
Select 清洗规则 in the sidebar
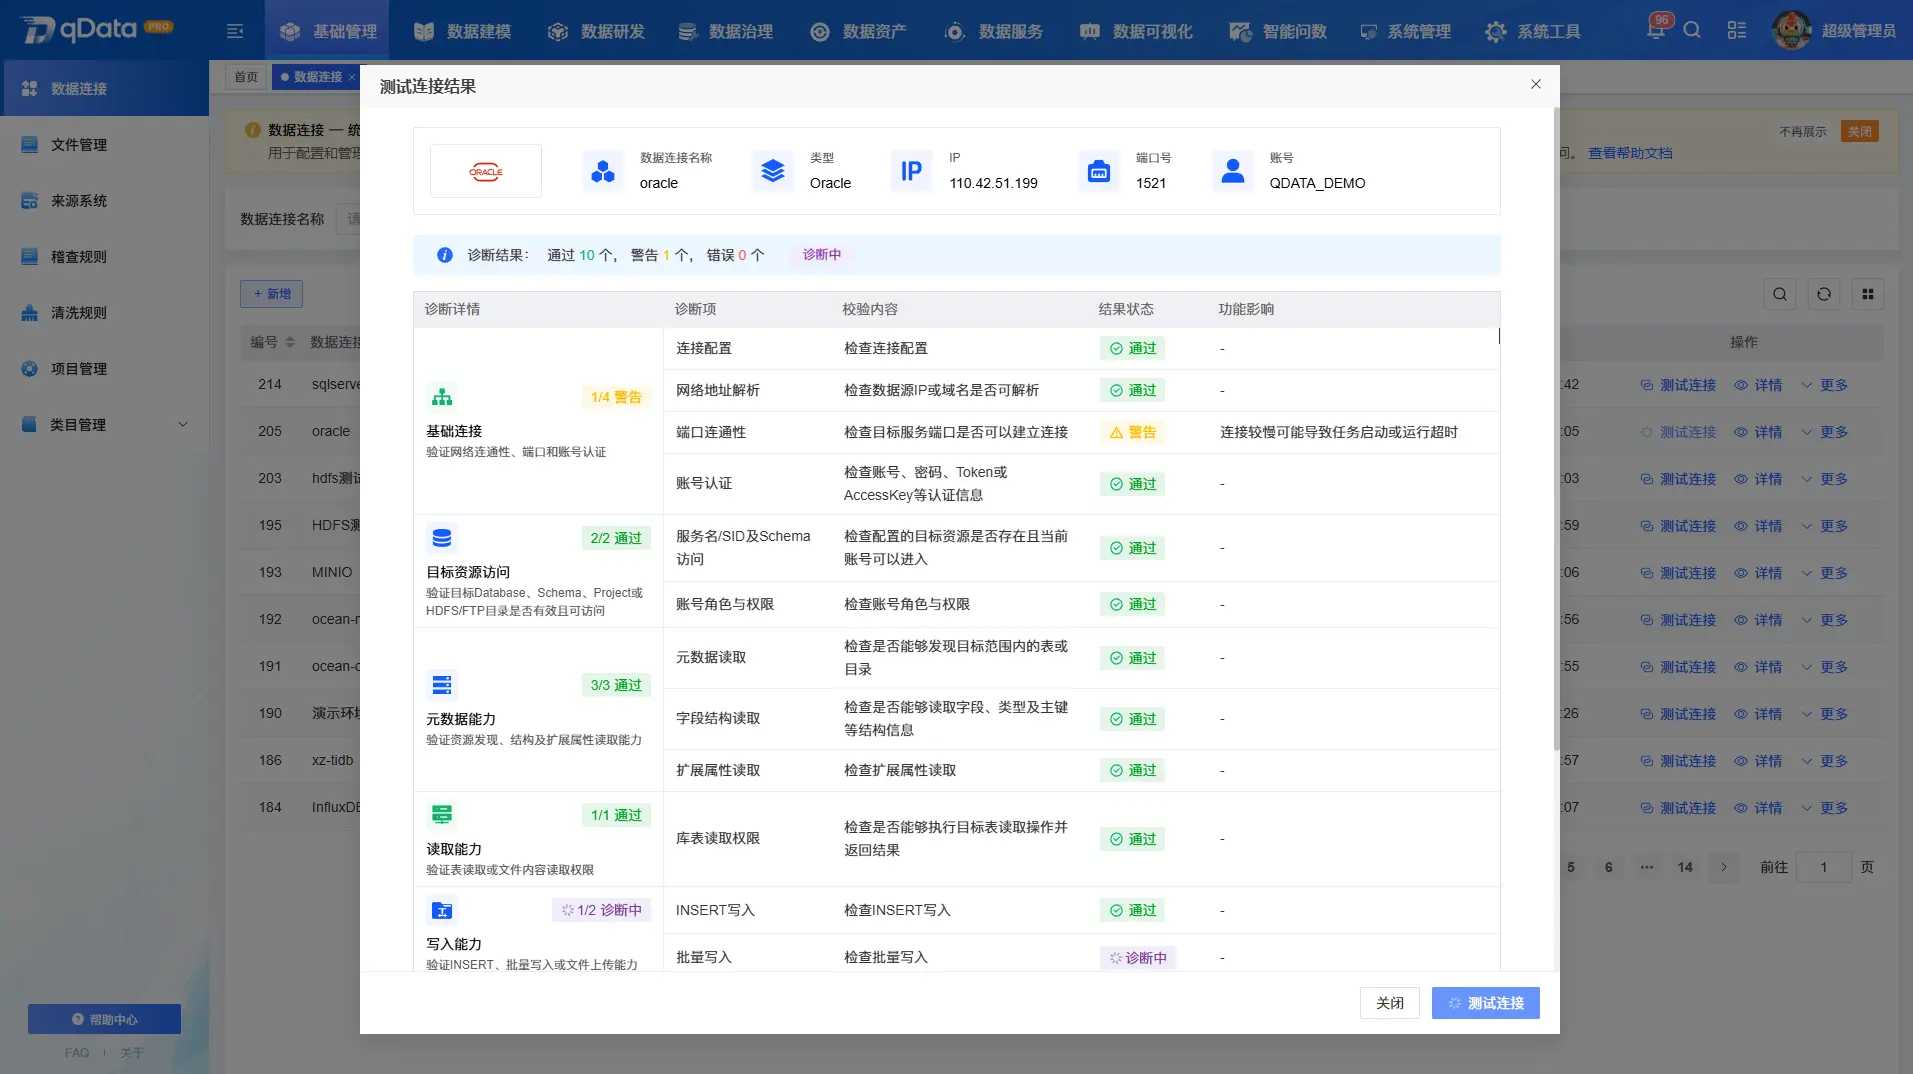coord(104,313)
